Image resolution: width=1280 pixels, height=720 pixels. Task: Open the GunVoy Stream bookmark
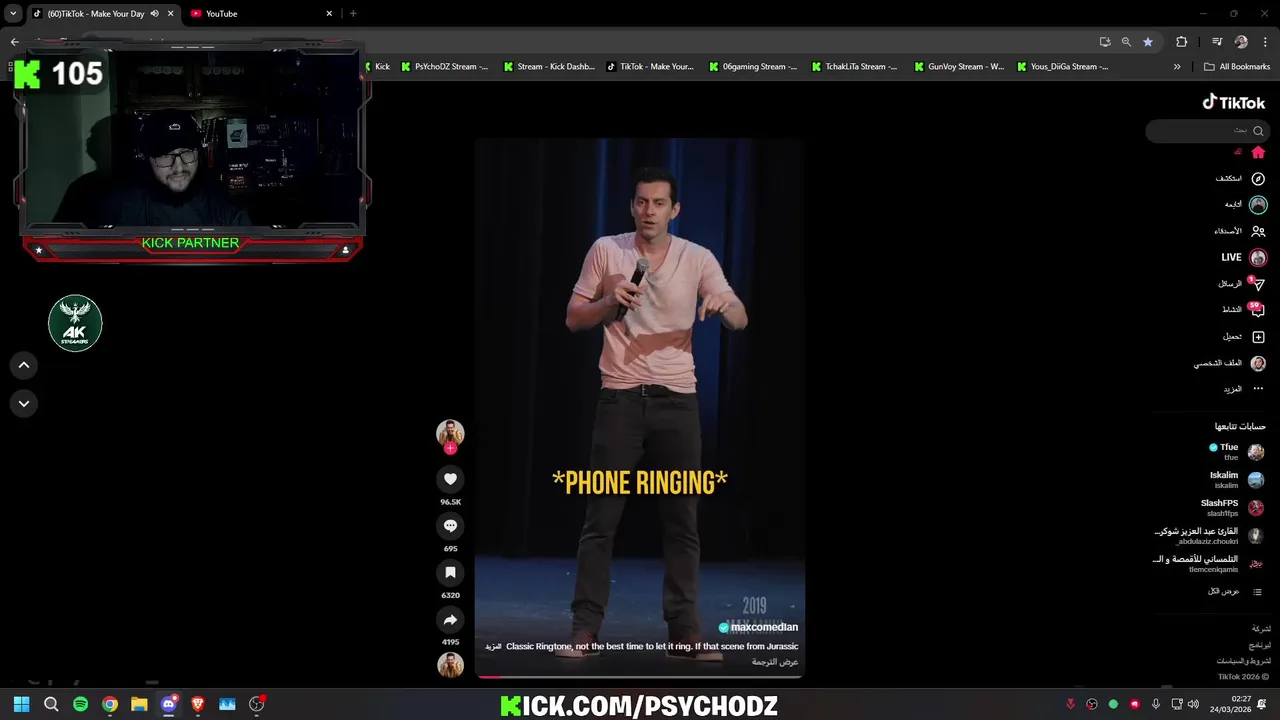click(x=958, y=67)
